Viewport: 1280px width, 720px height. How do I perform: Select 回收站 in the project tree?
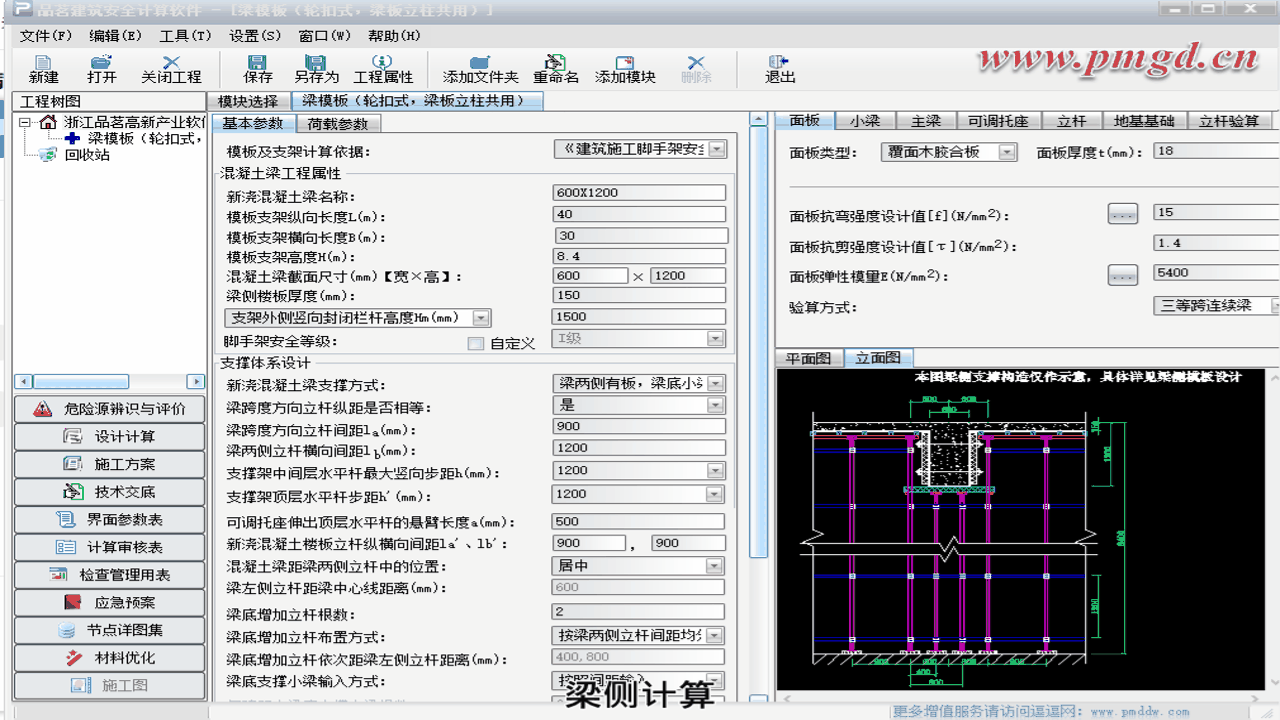(x=87, y=155)
